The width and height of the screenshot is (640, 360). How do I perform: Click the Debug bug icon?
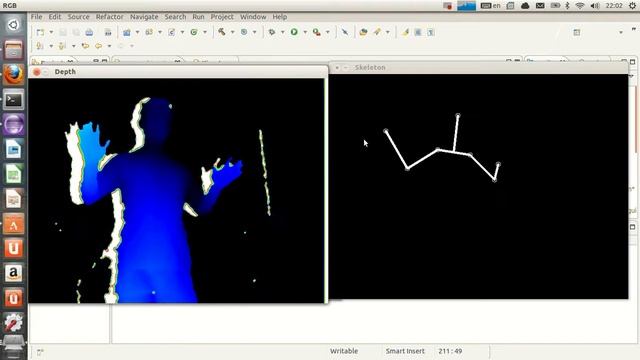(271, 32)
